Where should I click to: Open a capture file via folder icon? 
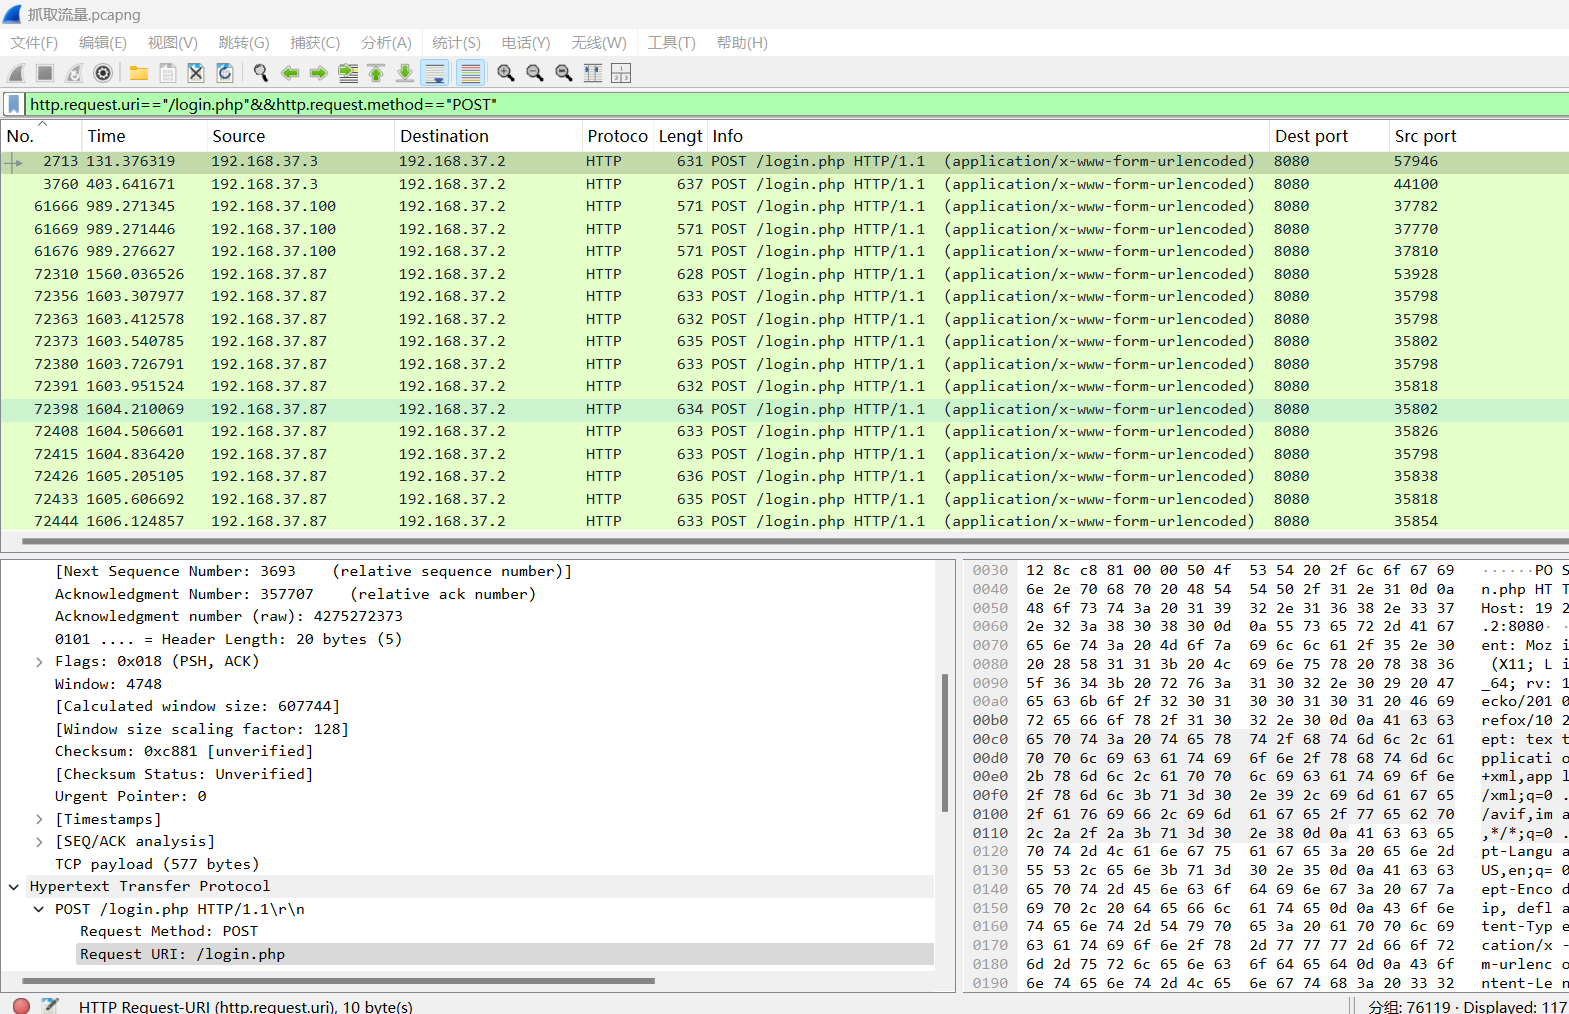[139, 73]
